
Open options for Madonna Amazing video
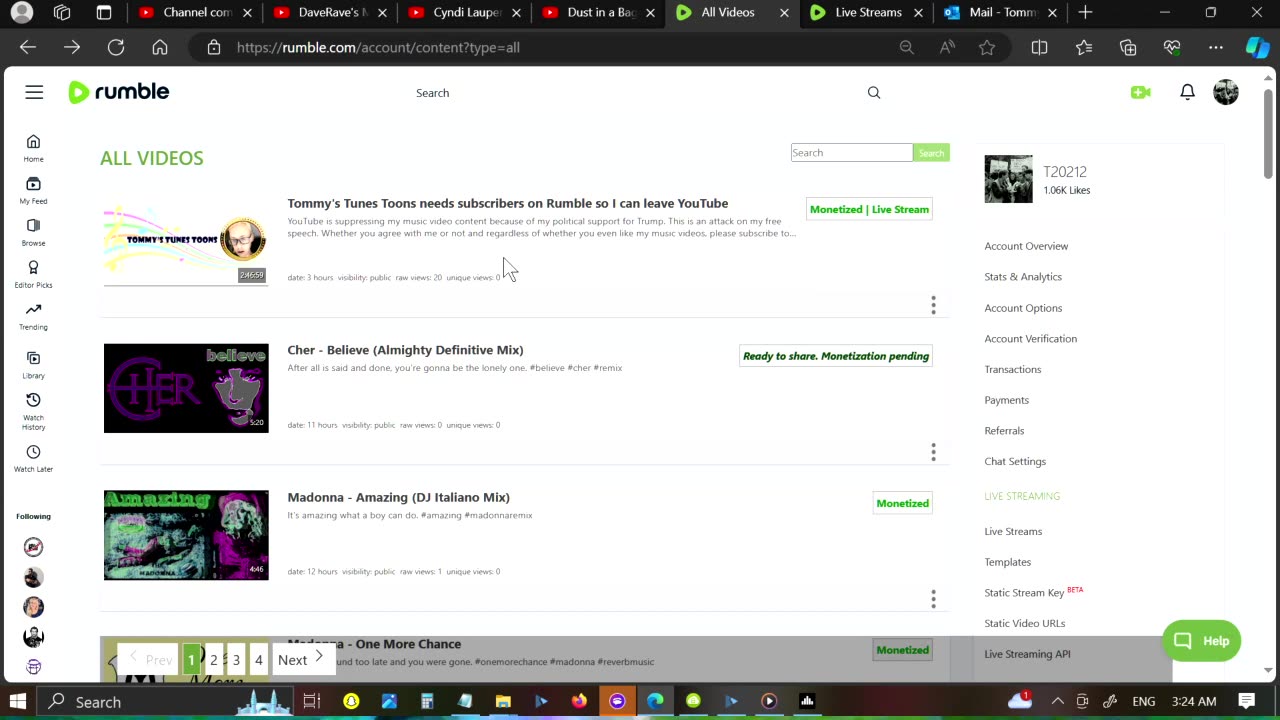click(x=933, y=599)
